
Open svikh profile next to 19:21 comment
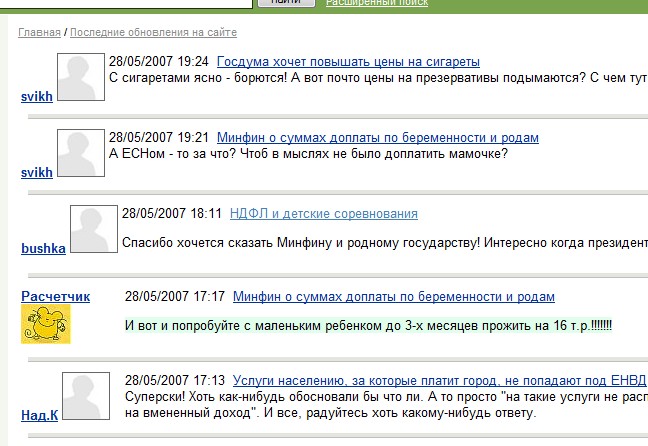37,172
